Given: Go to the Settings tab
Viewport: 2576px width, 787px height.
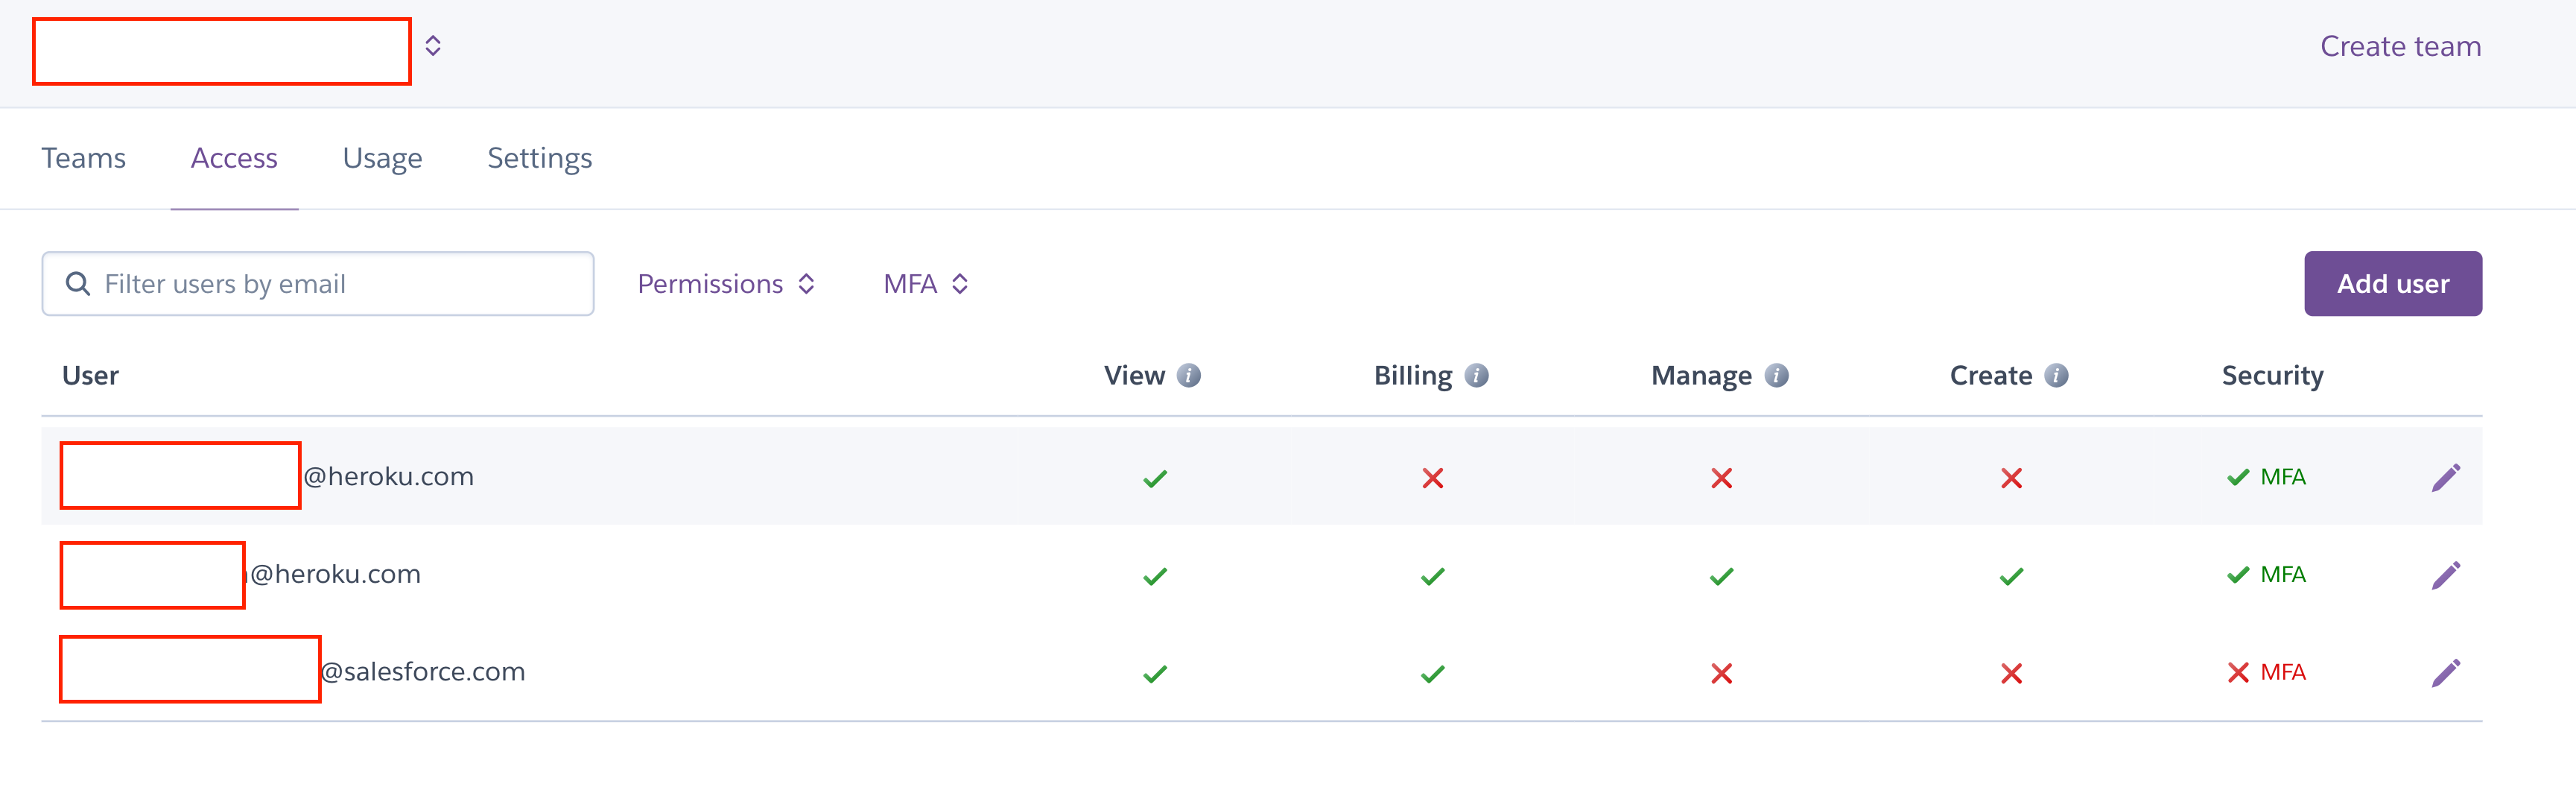Looking at the screenshot, I should [539, 158].
